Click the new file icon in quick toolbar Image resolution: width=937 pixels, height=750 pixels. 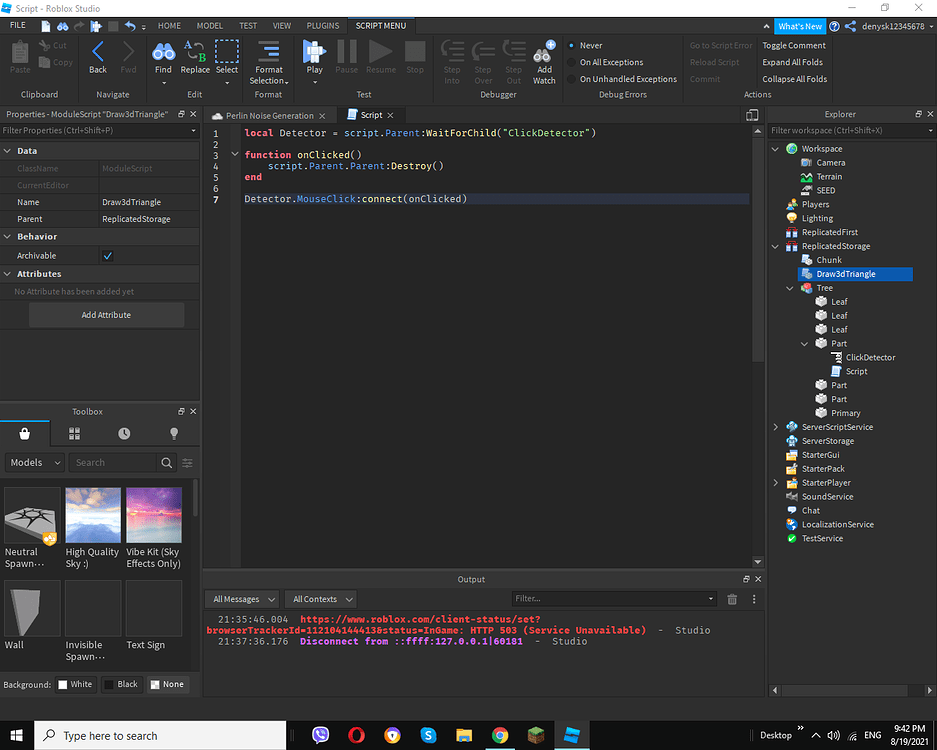(45, 26)
